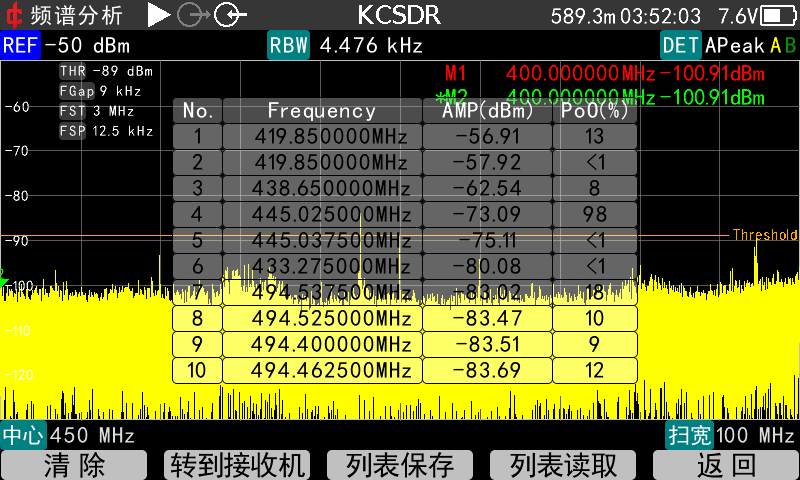Tap the red app logo icon
This screenshot has width=800, height=480.
point(14,15)
